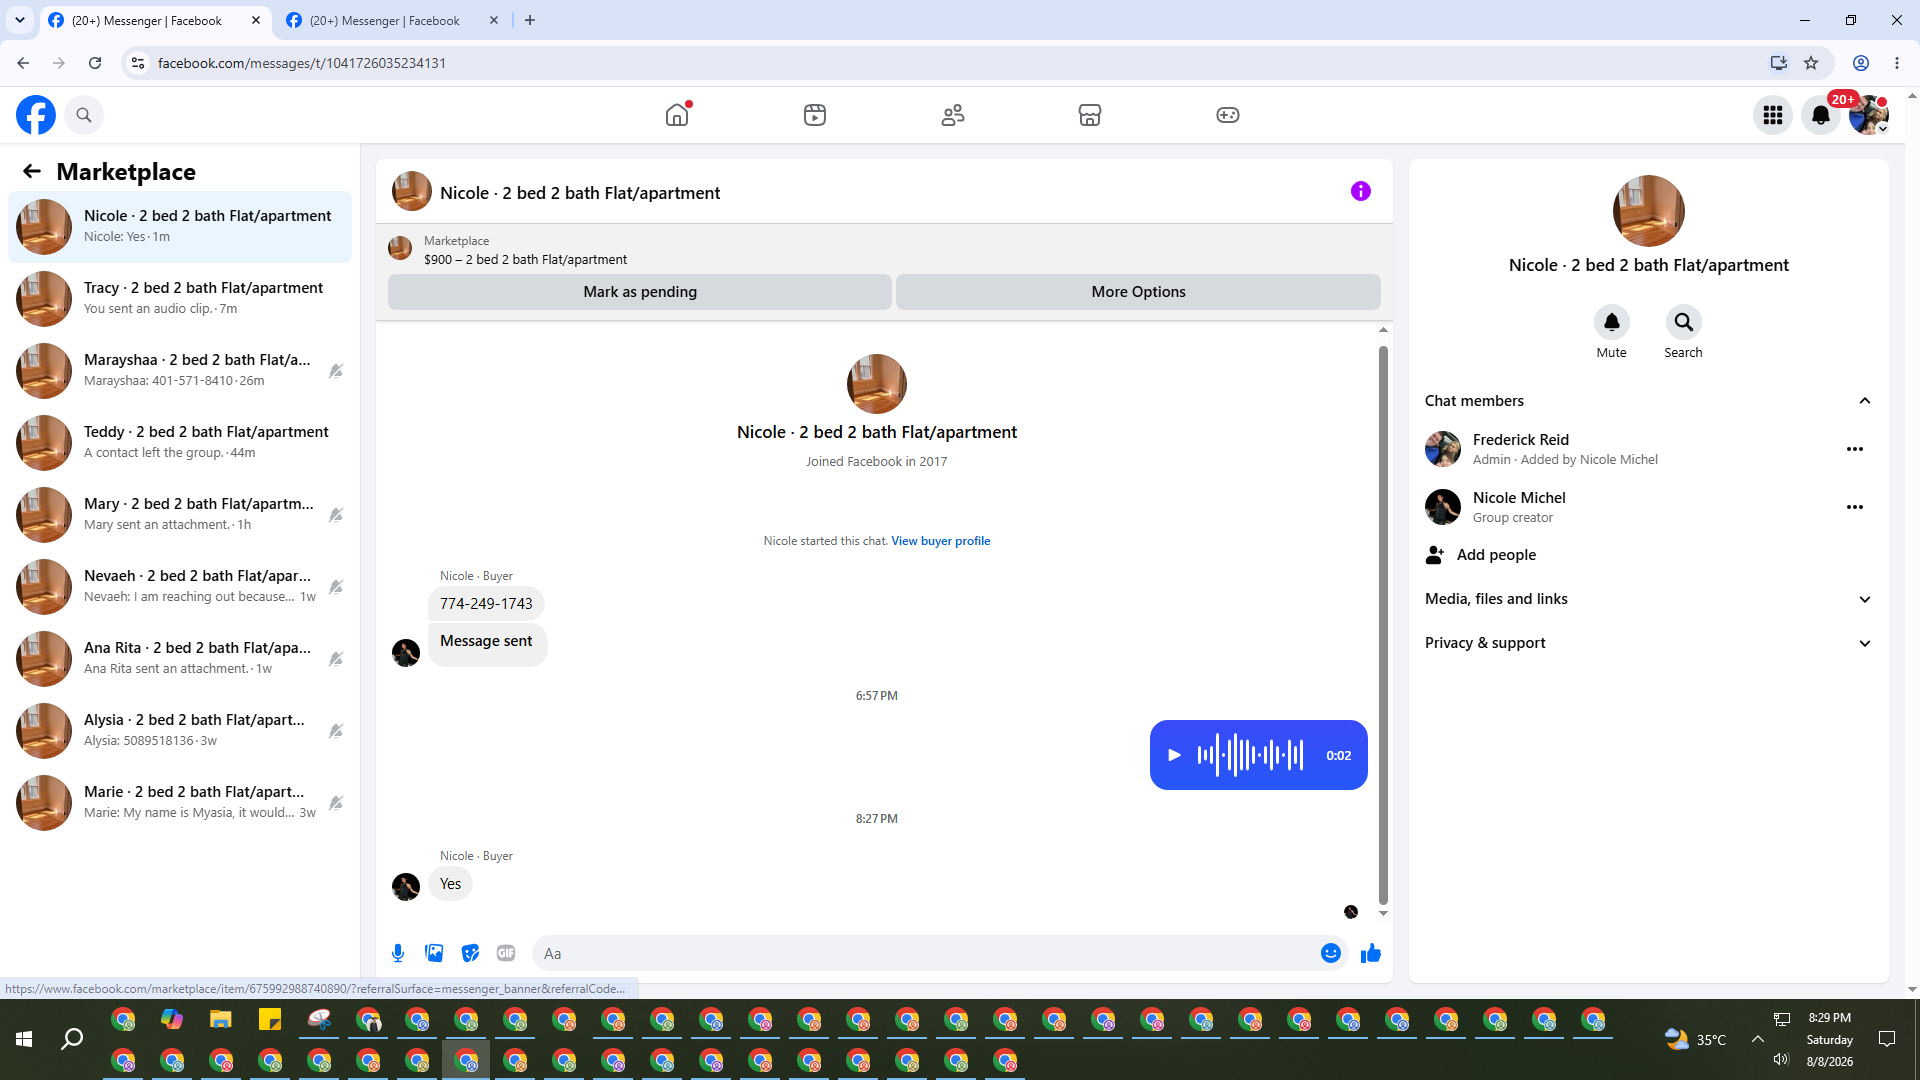Open options for Frederick Reid
The width and height of the screenshot is (1920, 1080).
click(x=1855, y=449)
